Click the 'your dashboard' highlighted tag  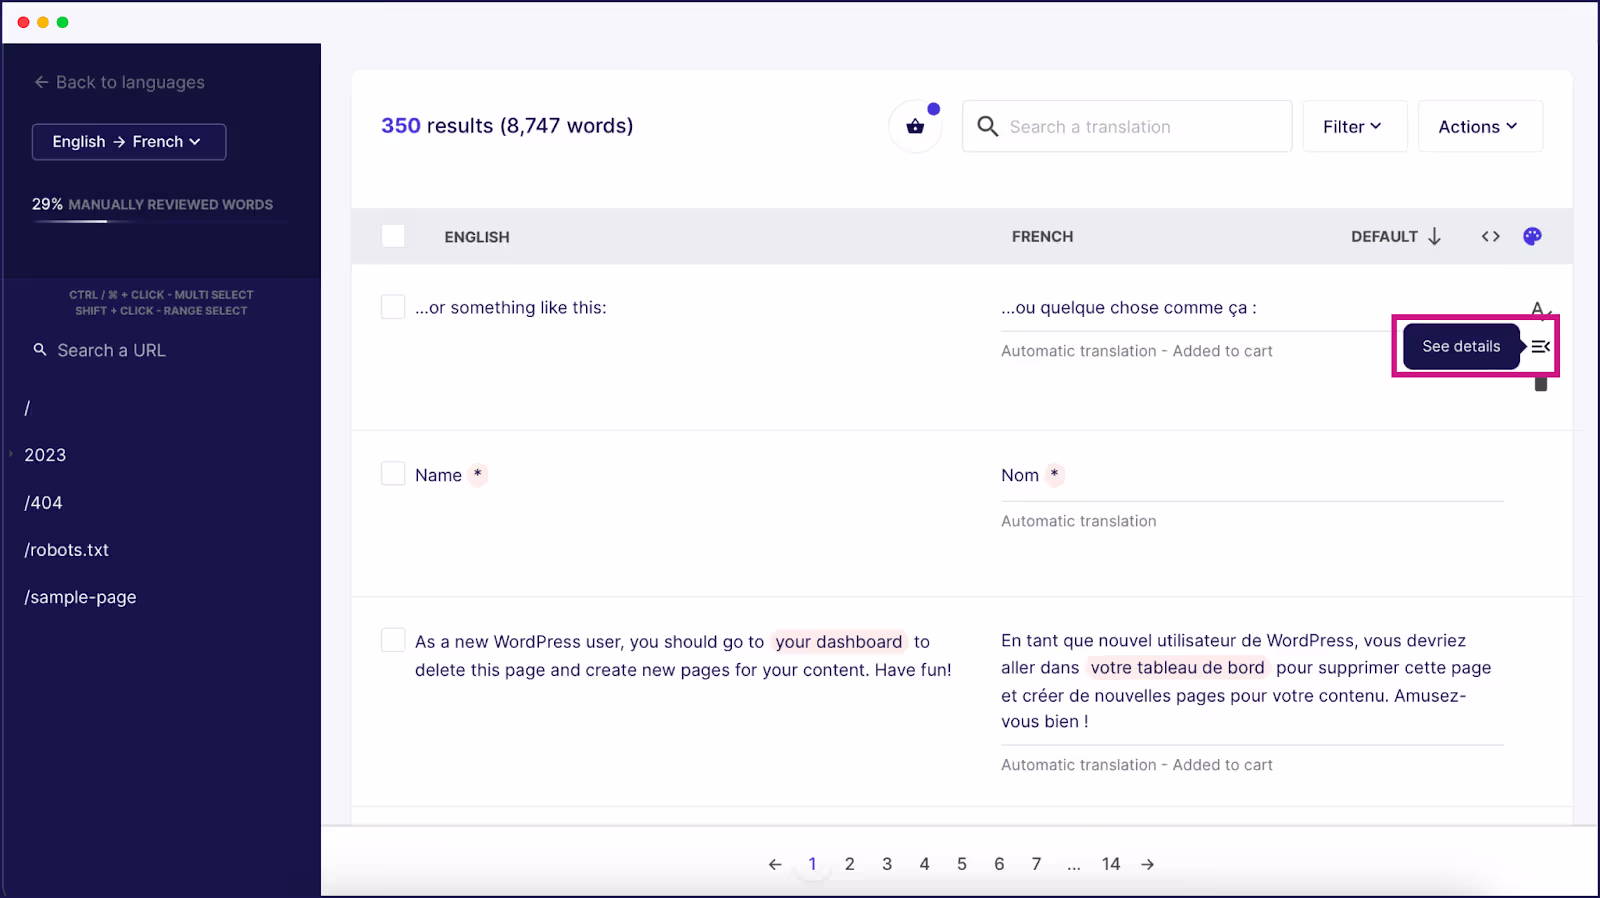pos(839,642)
